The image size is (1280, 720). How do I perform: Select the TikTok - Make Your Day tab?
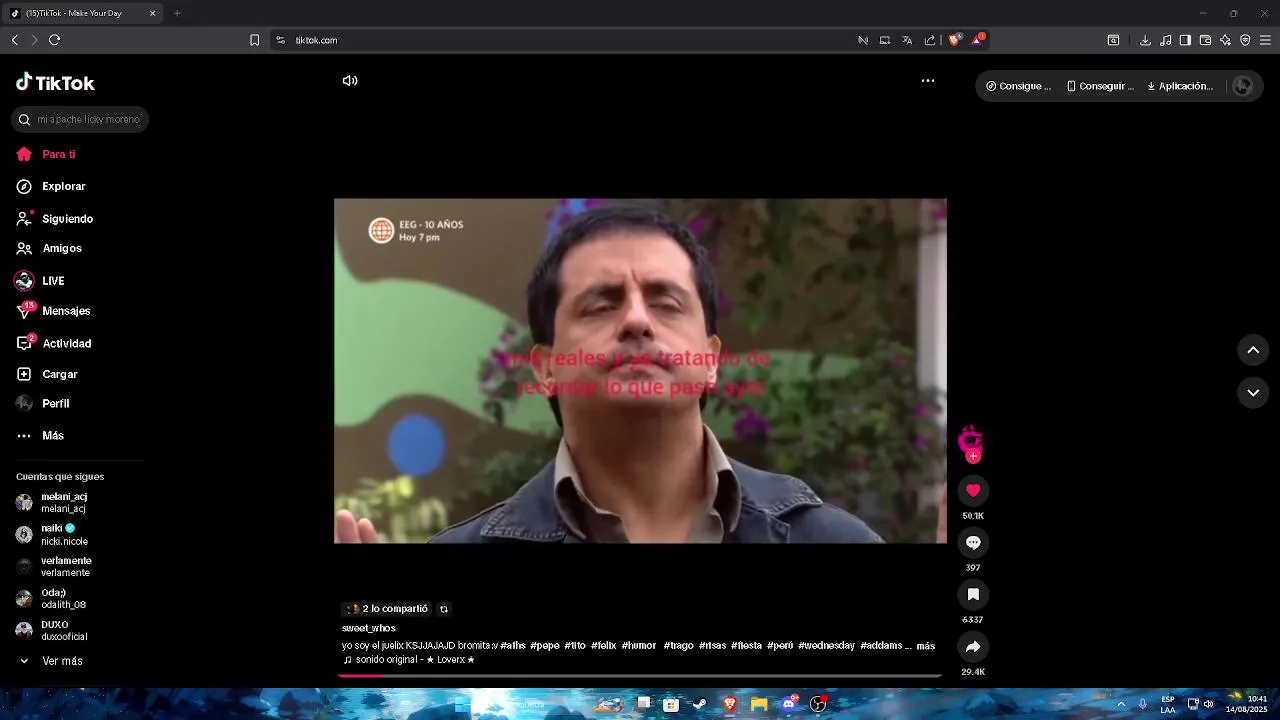(83, 13)
